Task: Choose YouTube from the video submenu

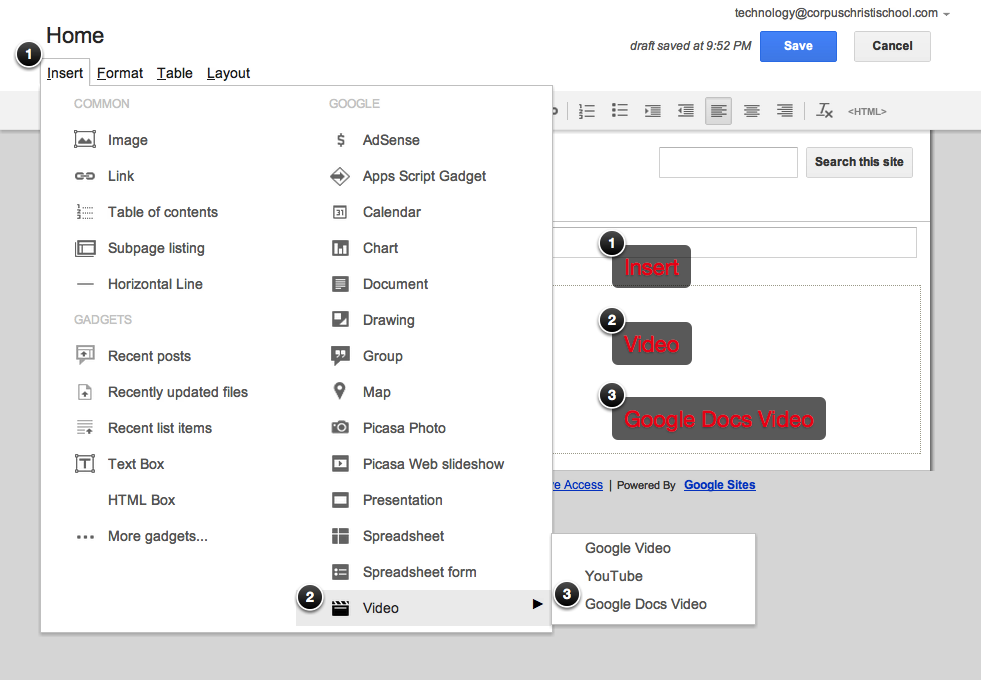Action: pos(653,576)
